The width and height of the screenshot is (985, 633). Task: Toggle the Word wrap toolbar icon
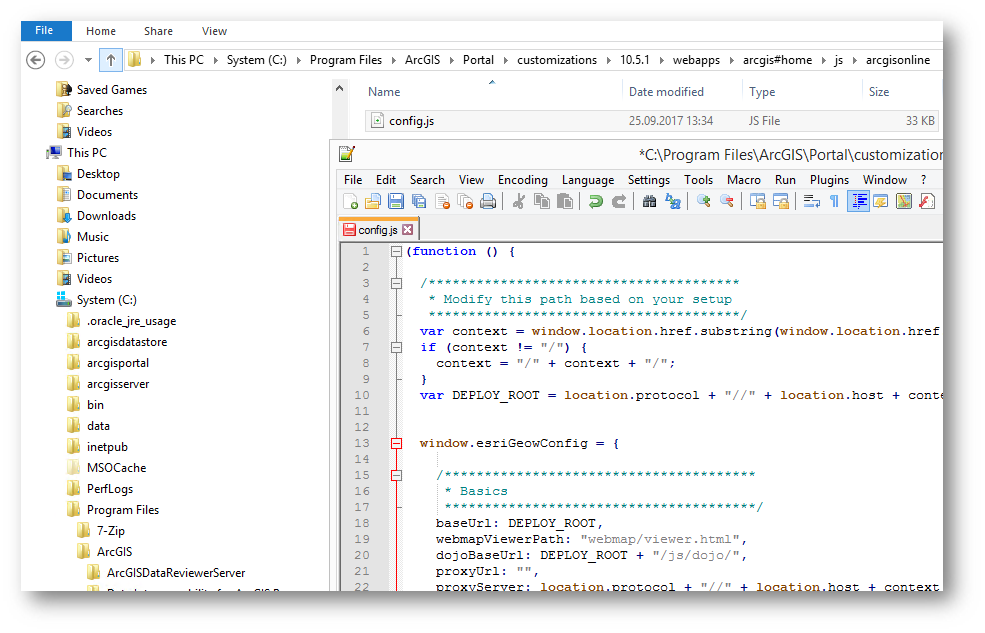coord(812,201)
